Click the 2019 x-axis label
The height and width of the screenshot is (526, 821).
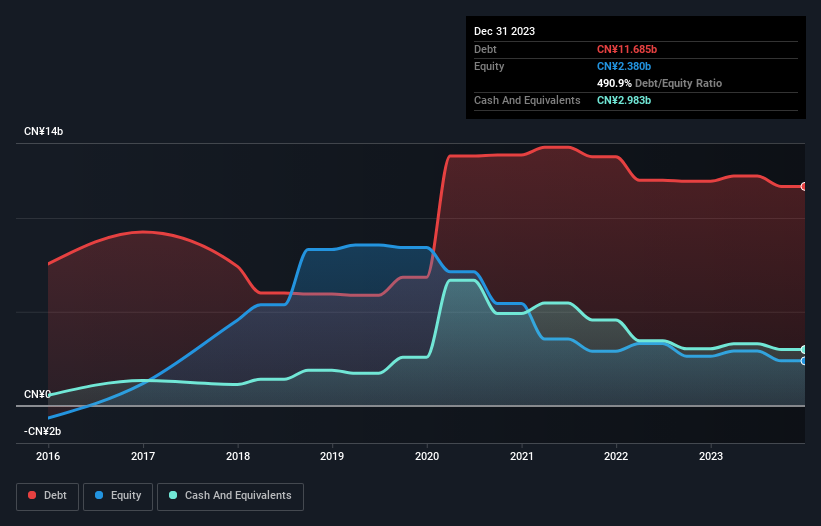pos(332,456)
